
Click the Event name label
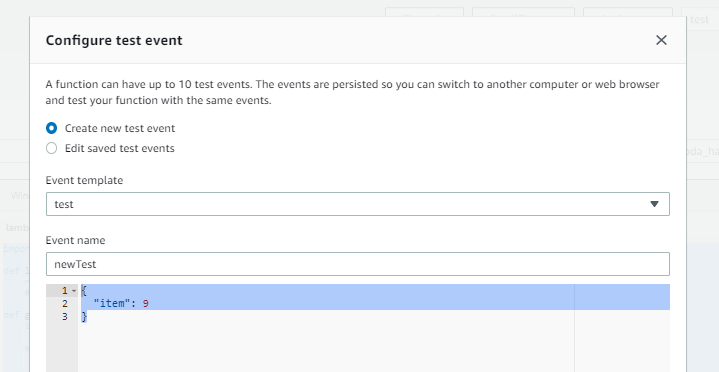tap(76, 240)
